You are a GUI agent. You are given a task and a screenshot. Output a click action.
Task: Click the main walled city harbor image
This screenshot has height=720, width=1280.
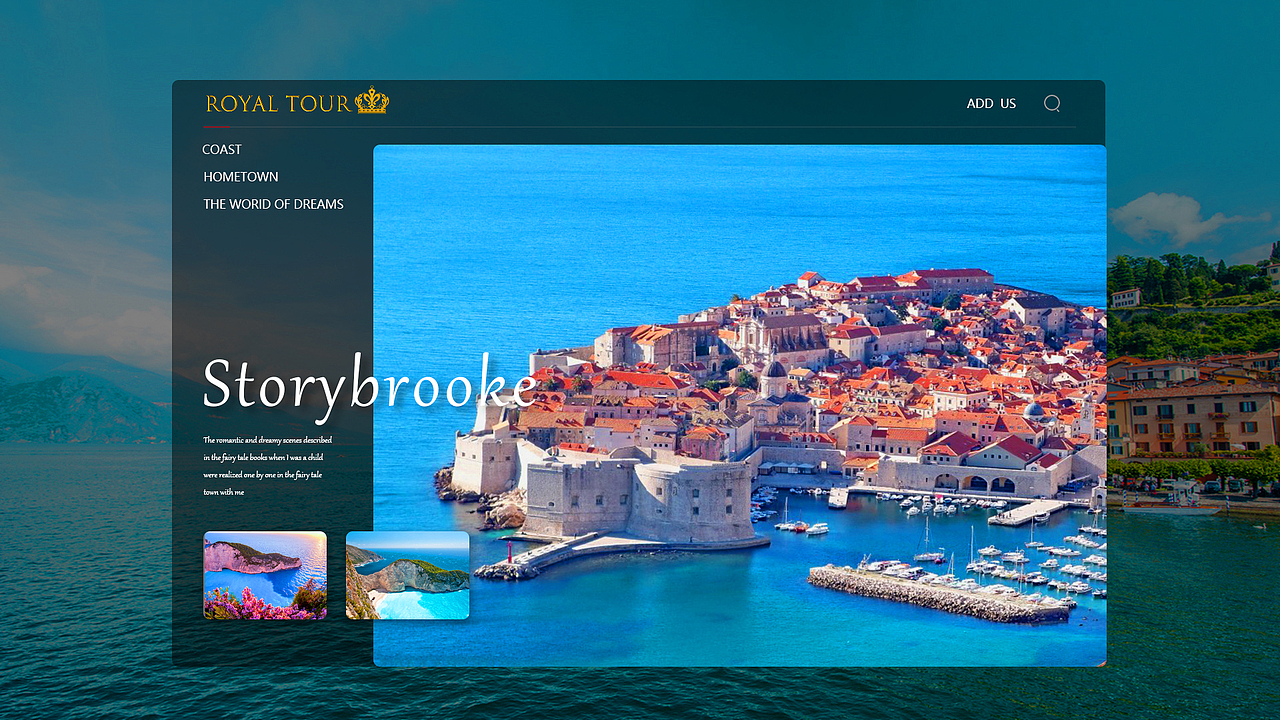(x=740, y=406)
